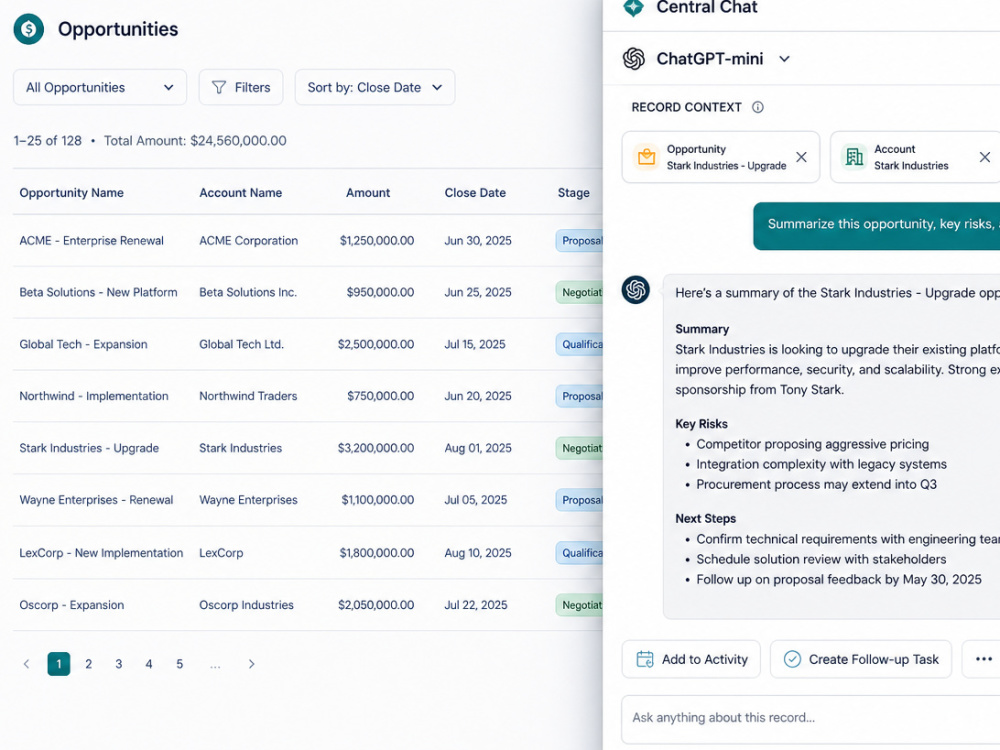Image resolution: width=1000 pixels, height=750 pixels.
Task: Click the pagination ellipsis
Action: click(215, 665)
